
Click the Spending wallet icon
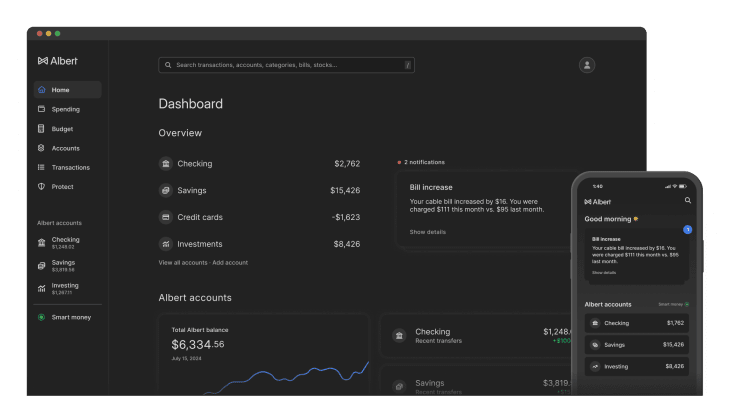point(41,109)
